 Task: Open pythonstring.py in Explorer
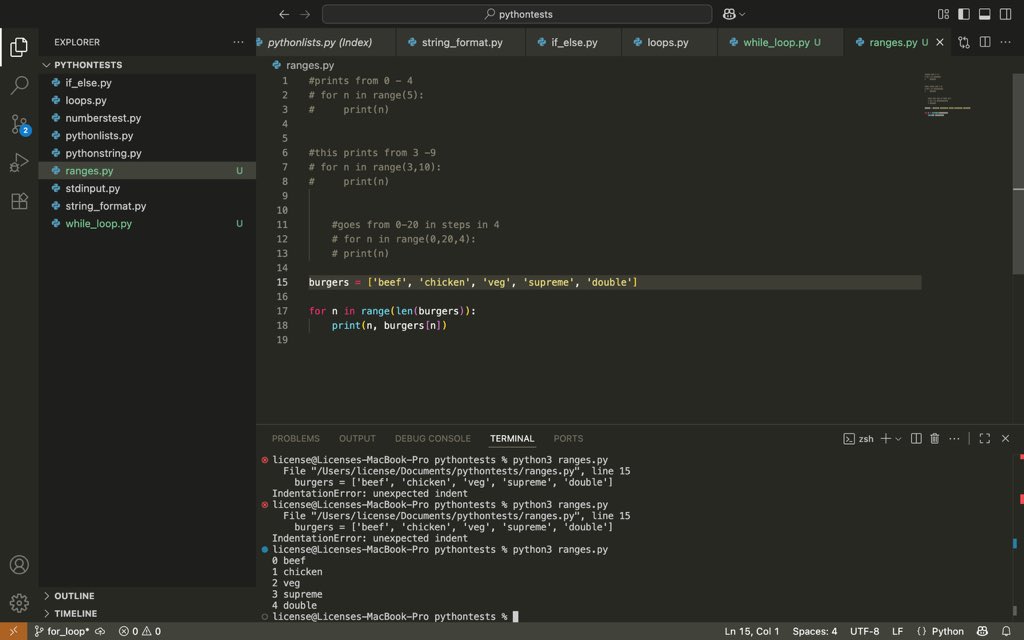point(148,153)
